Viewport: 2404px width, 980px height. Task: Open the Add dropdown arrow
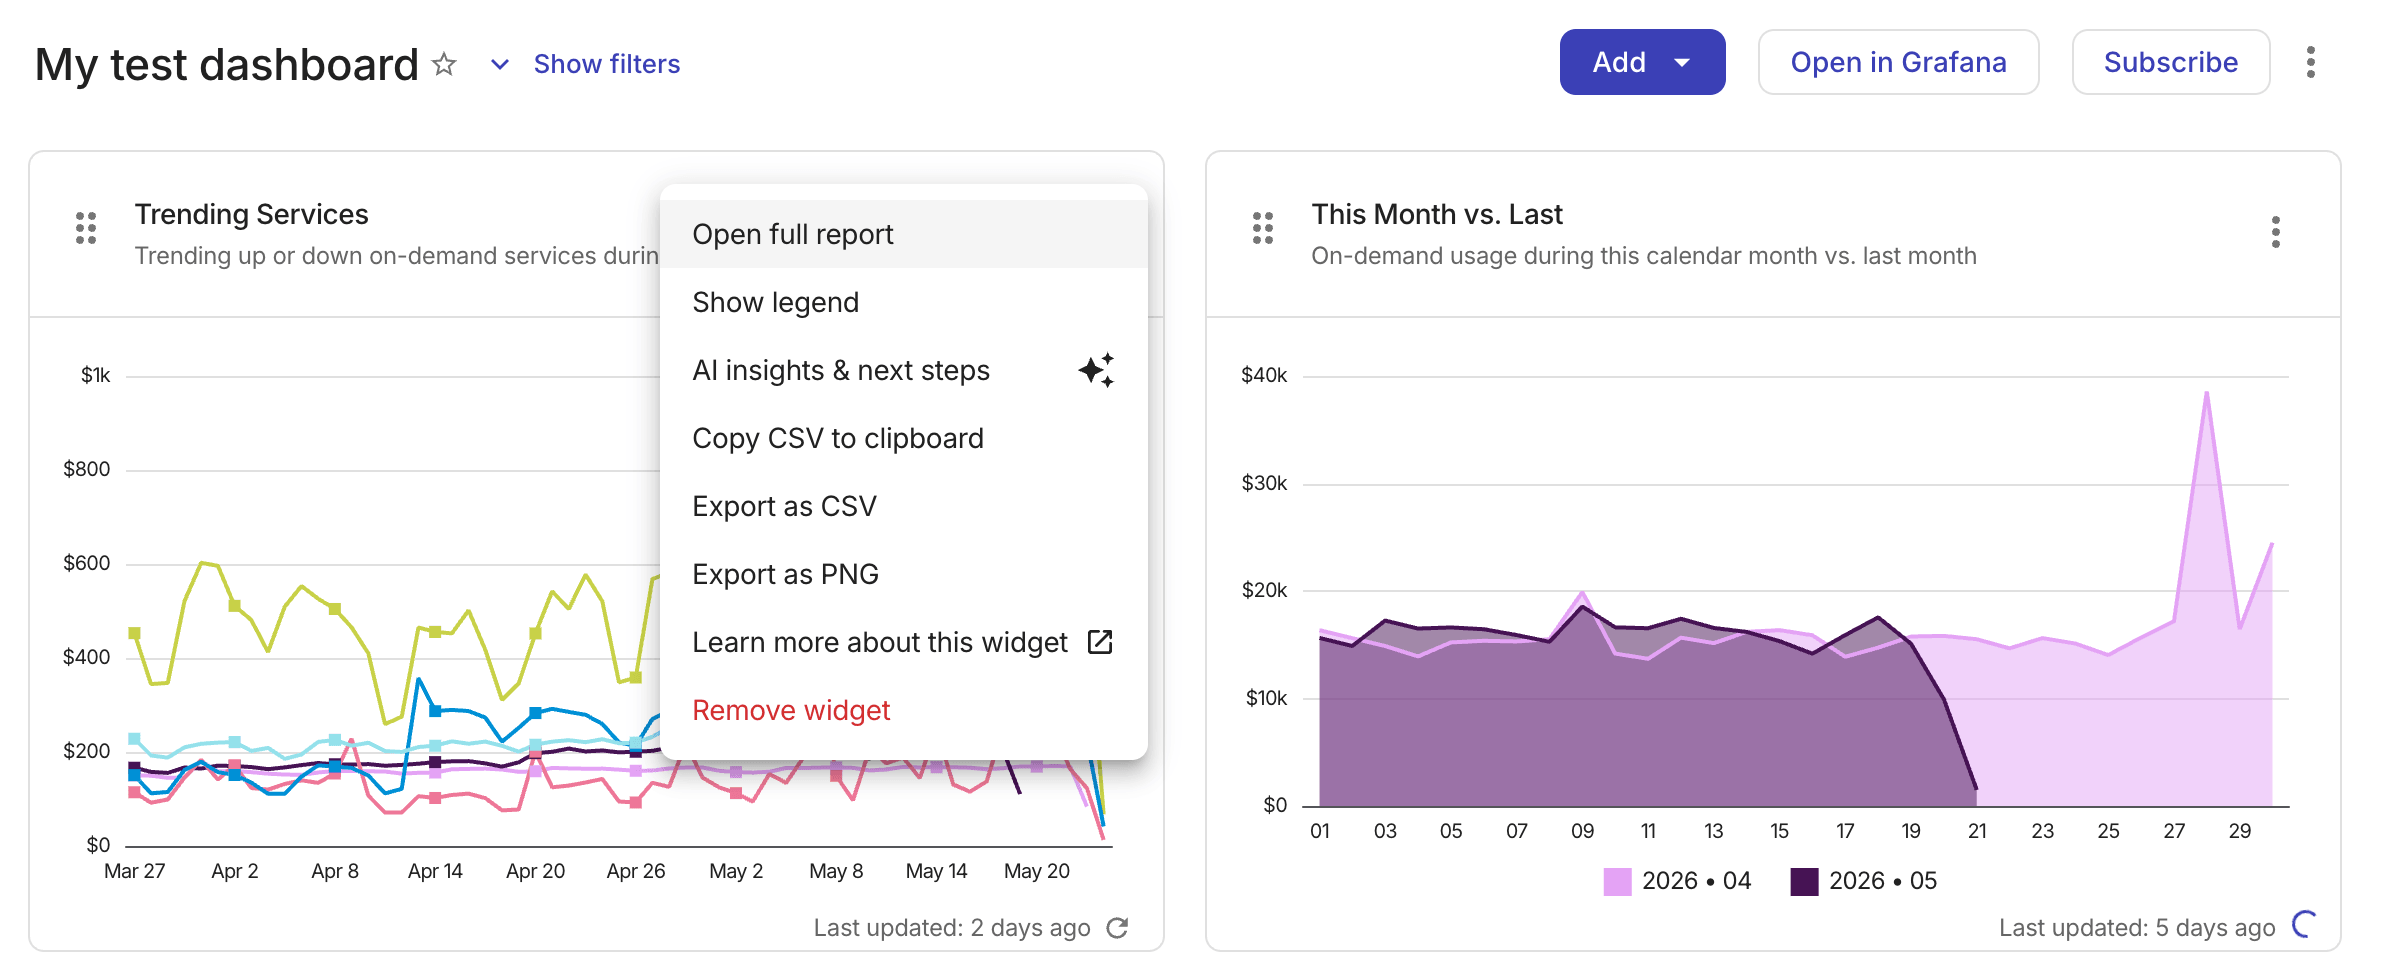coord(1682,62)
